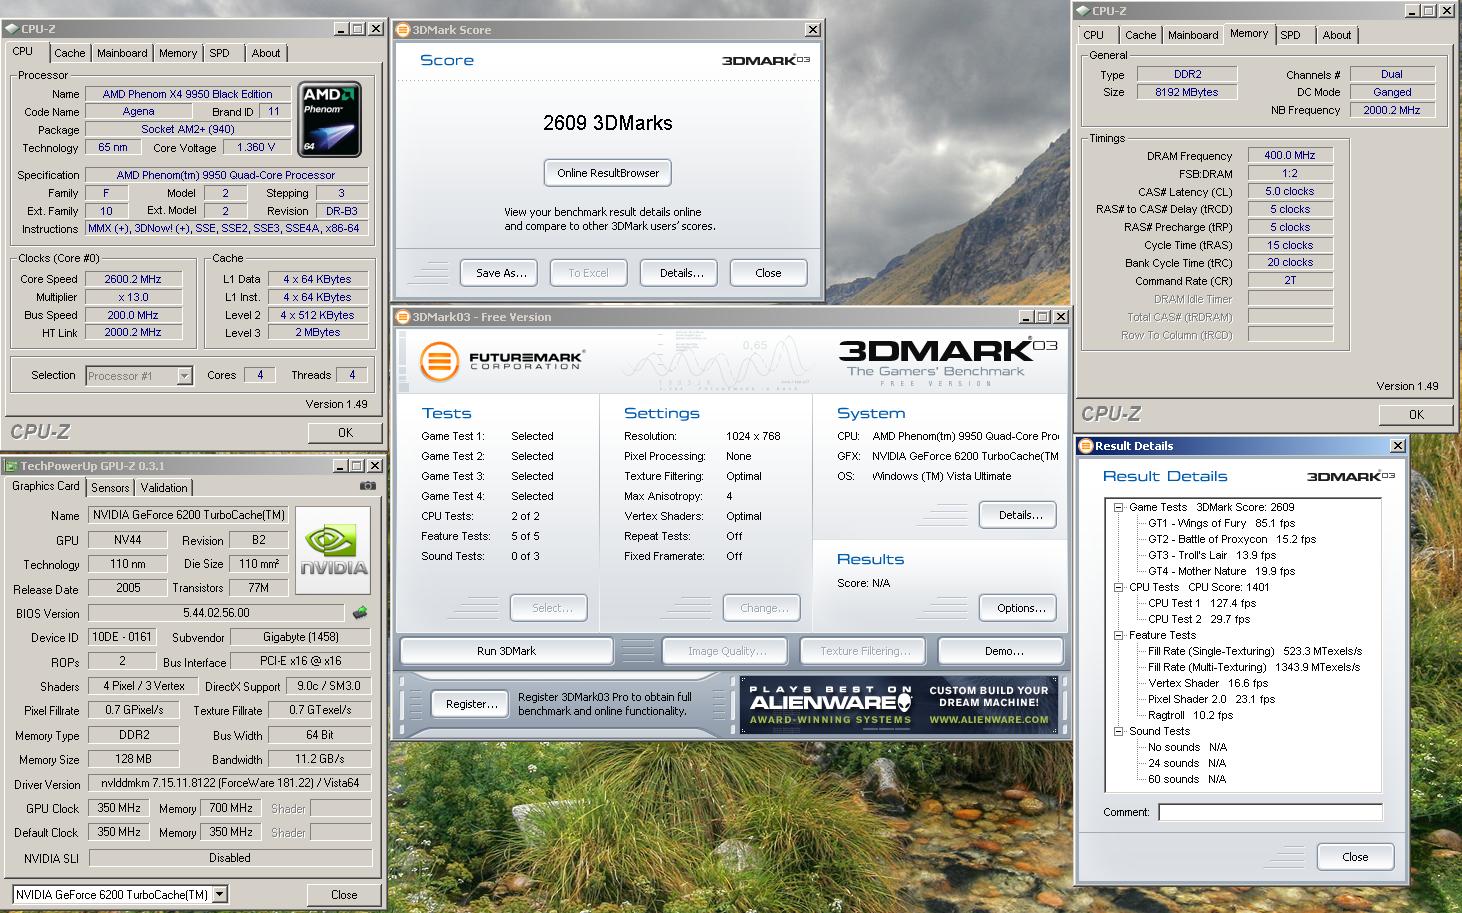Select GT4 - Mother Nature result row

(x=1221, y=571)
